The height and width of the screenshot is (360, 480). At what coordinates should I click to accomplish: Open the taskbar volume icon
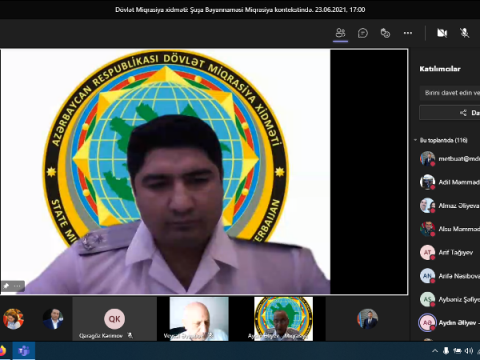(469, 351)
